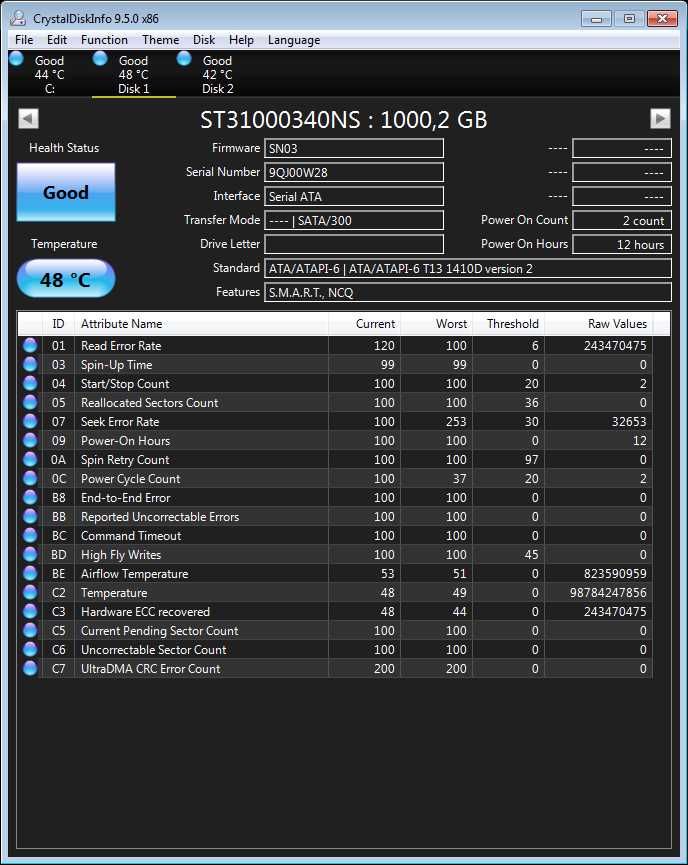Click the Attribute Name column header
The image size is (688, 865).
(201, 324)
